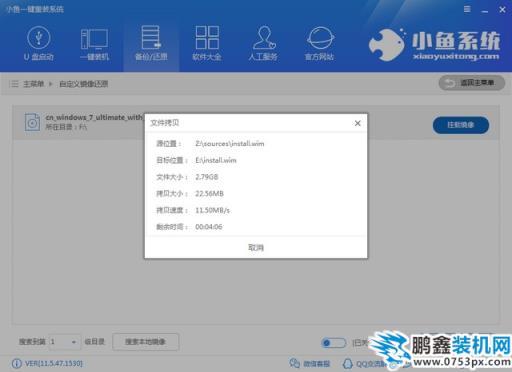The height and width of the screenshot is (372, 512).
Task: Click 取消 to cancel file copy
Action: tap(256, 247)
